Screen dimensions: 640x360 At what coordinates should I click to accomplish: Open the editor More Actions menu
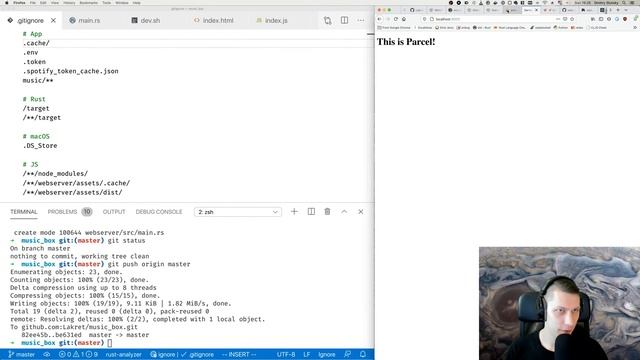pyautogui.click(x=361, y=20)
